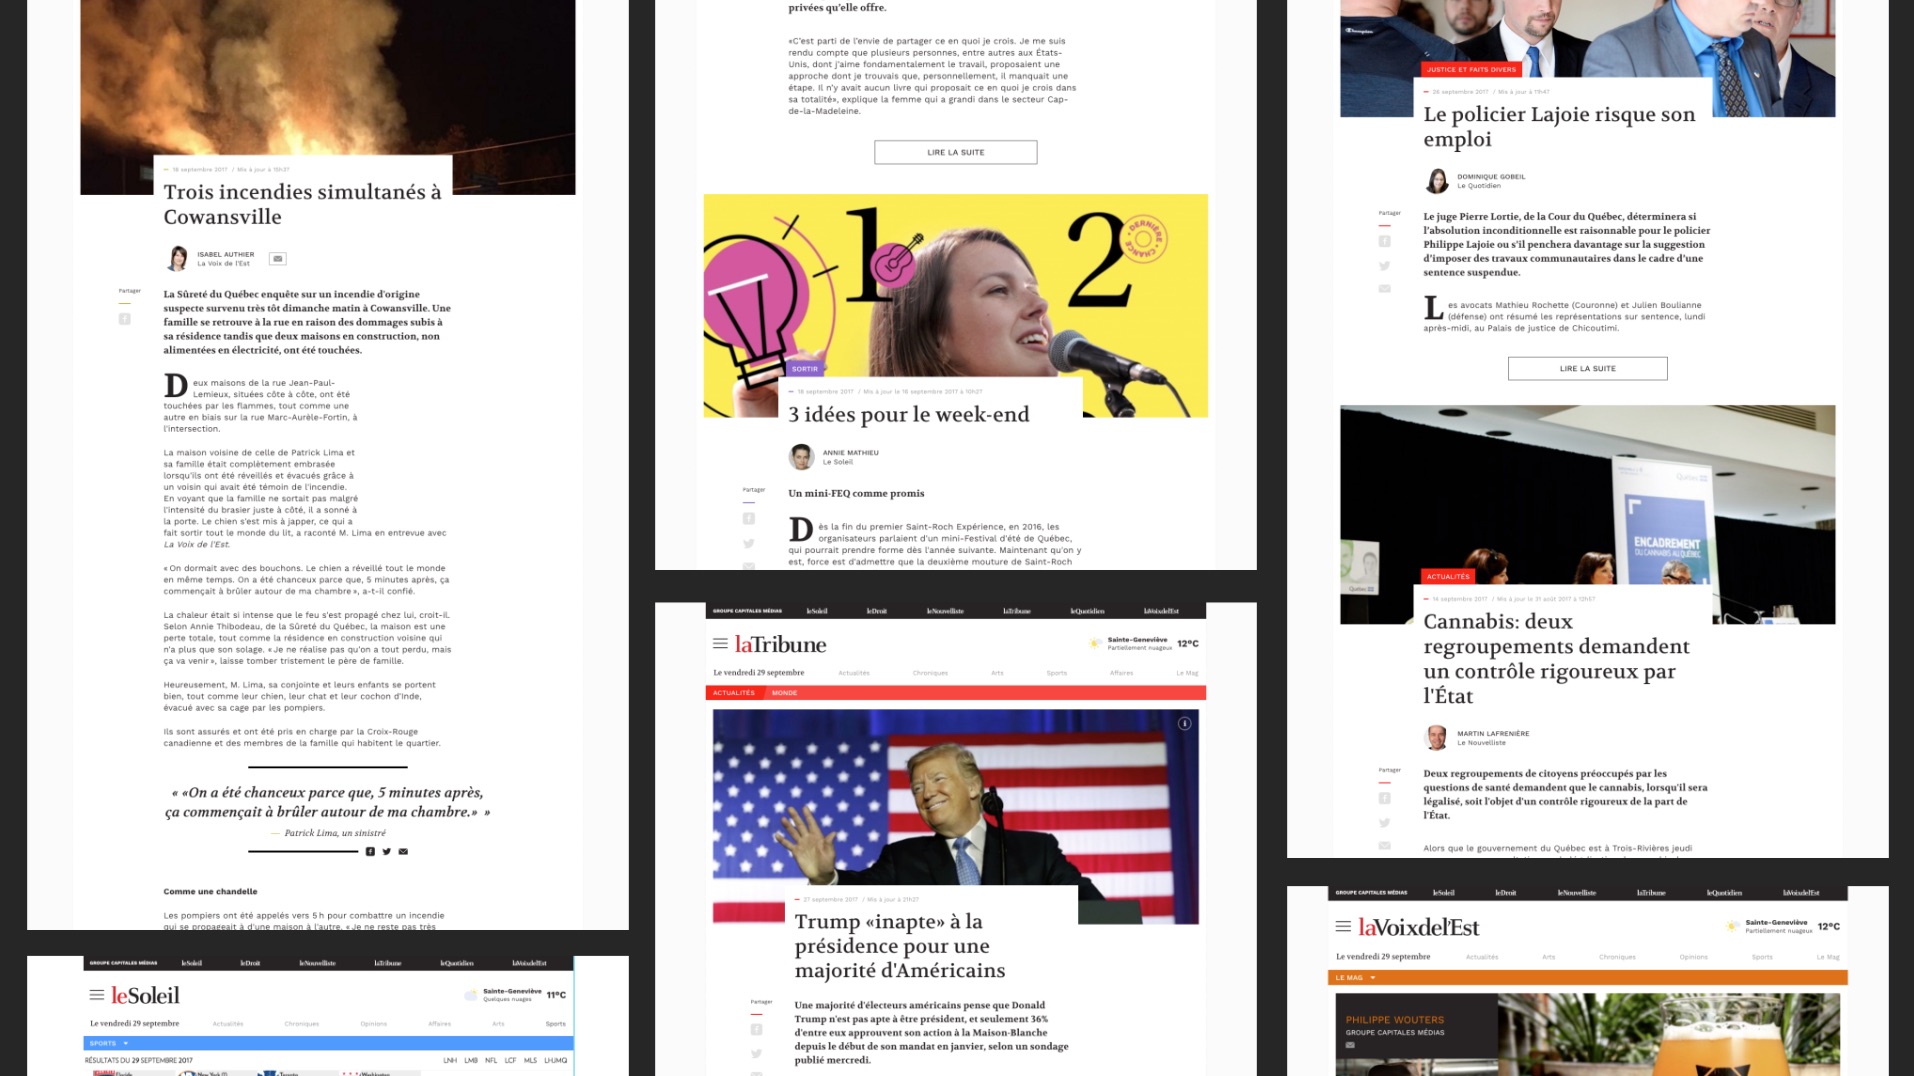Expand the blue SPORTS section dropdown
This screenshot has height=1076, width=1914.
pyautogui.click(x=125, y=1043)
